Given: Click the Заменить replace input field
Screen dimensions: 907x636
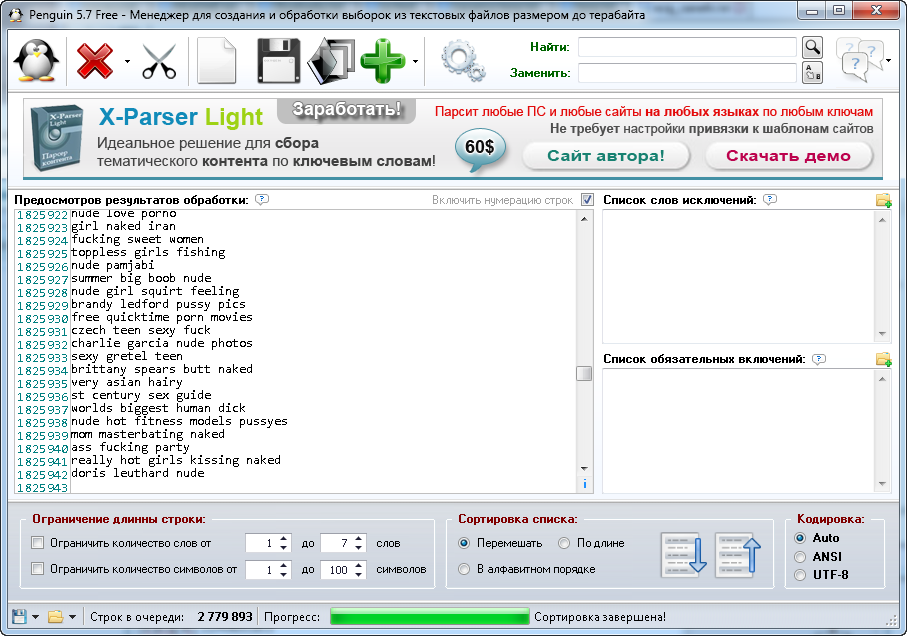Looking at the screenshot, I should click(x=687, y=73).
